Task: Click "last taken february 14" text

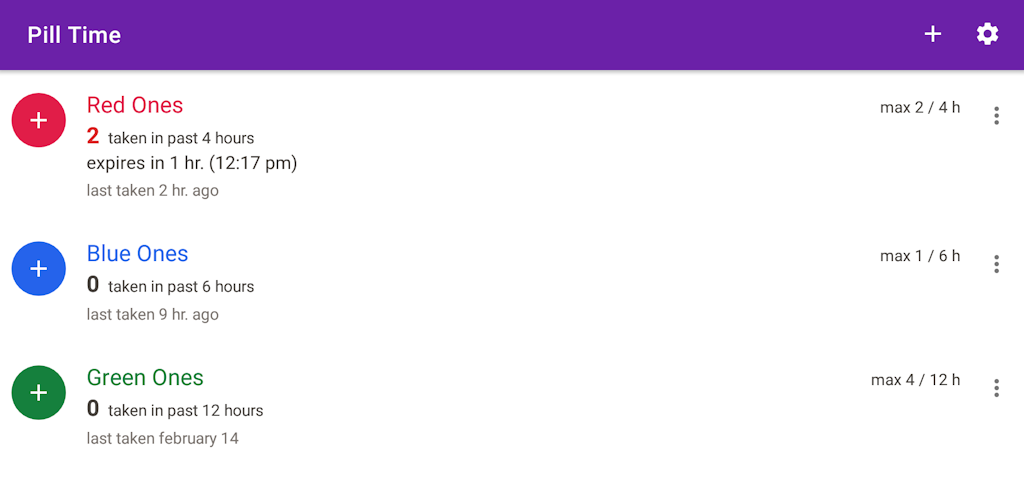Action: pyautogui.click(x=163, y=438)
